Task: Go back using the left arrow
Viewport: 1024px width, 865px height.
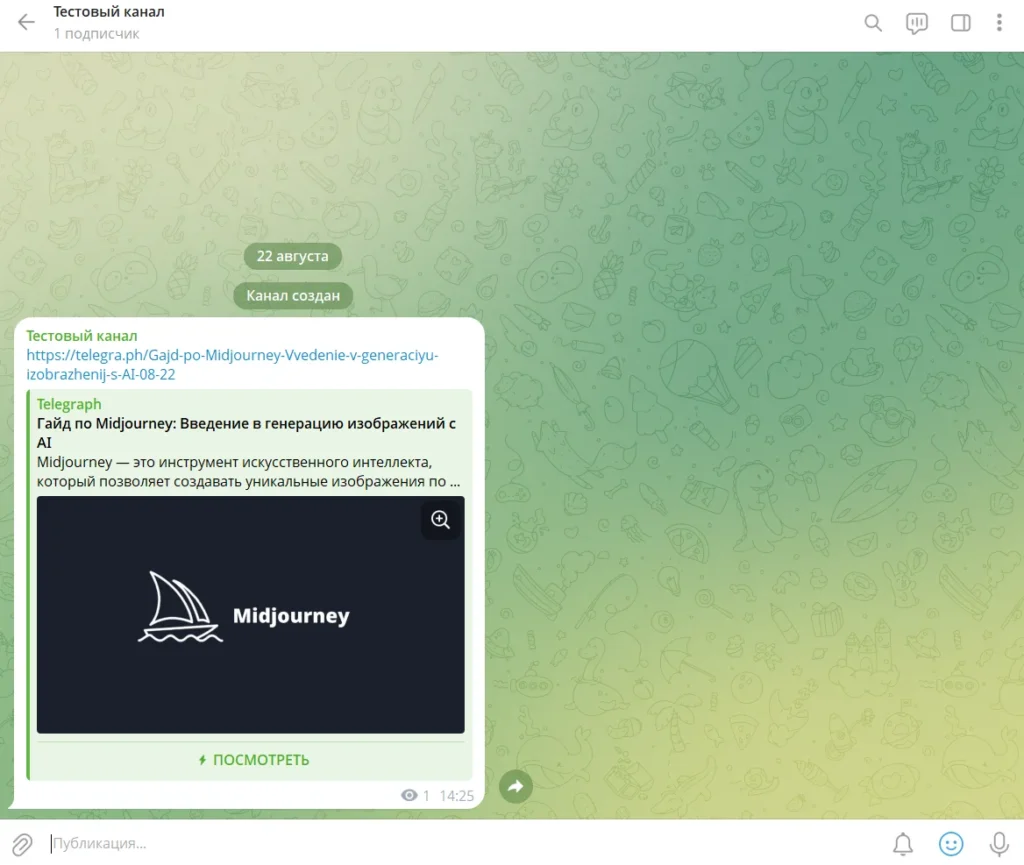Action: tap(26, 22)
